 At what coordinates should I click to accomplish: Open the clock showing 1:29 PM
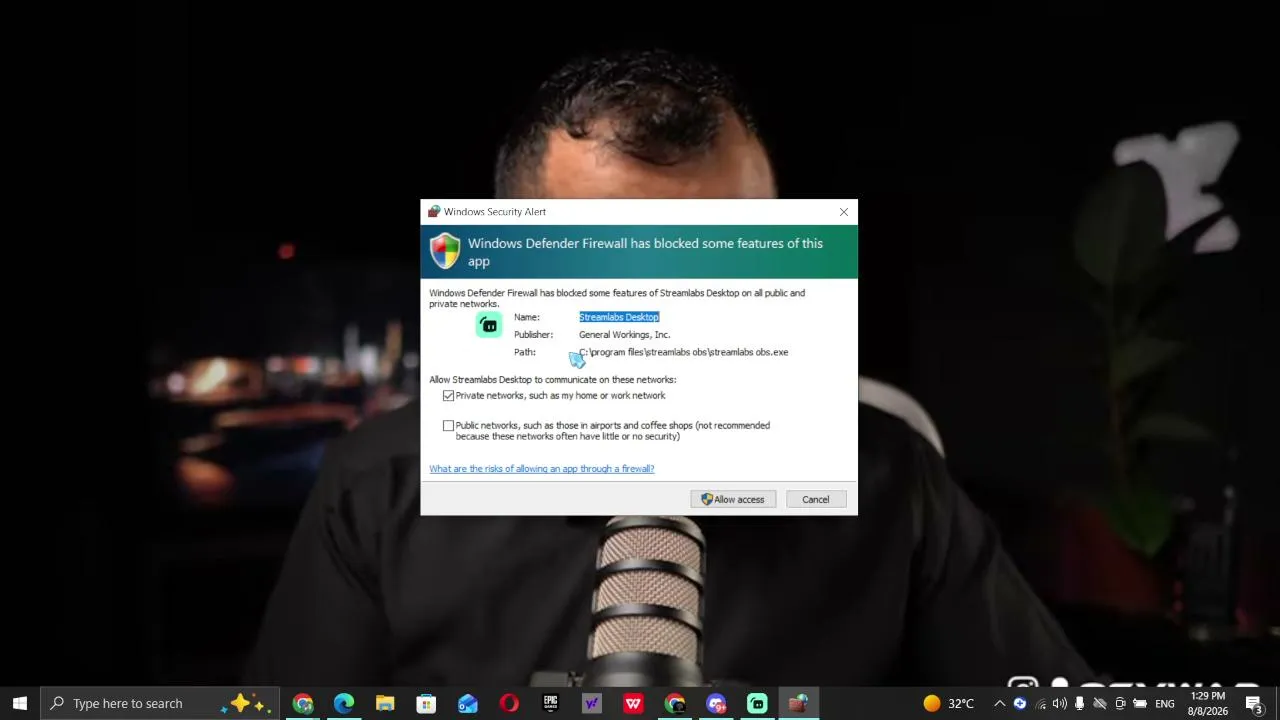1207,703
